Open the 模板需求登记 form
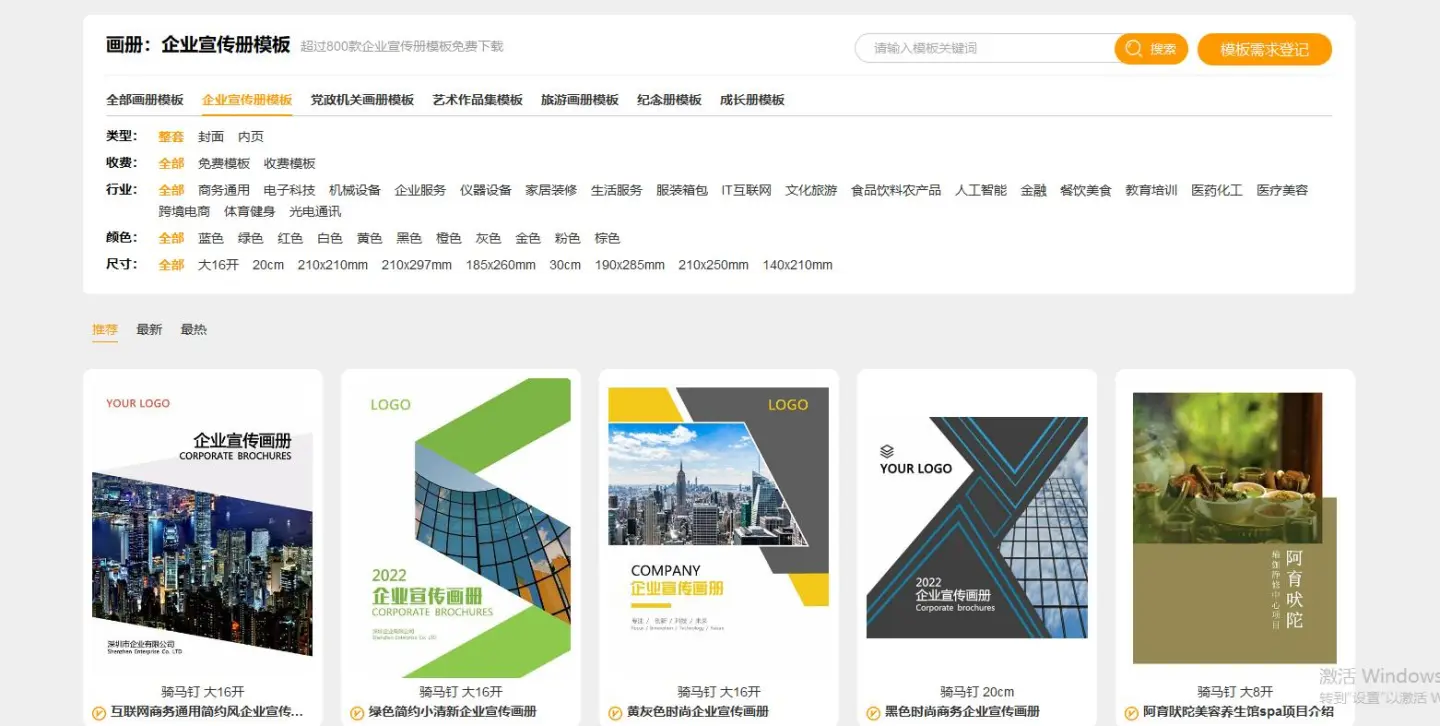Viewport: 1440px width, 726px height. [1264, 49]
